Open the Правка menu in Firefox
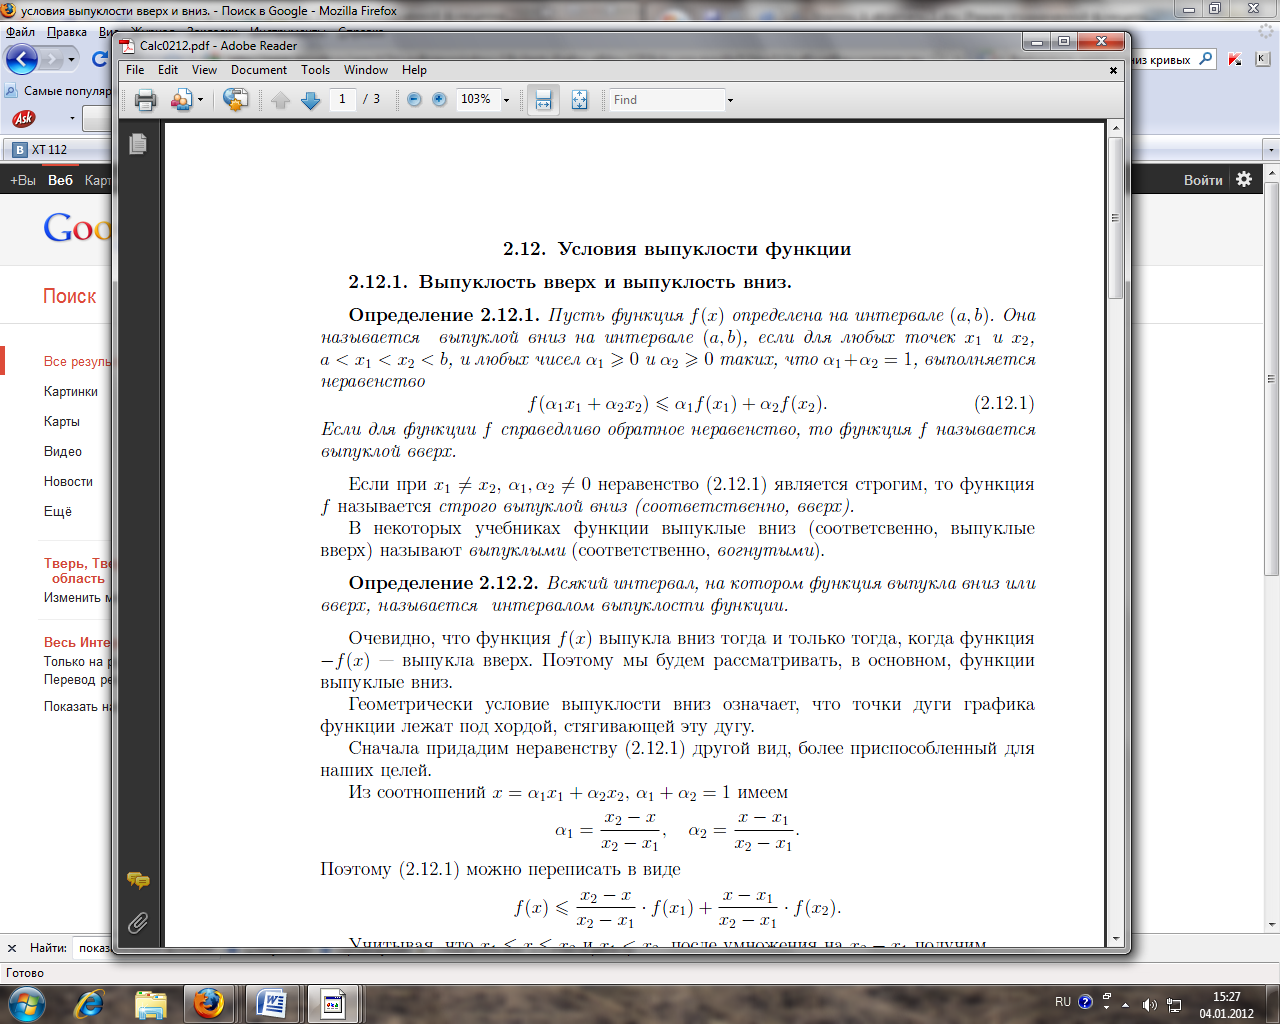This screenshot has width=1280, height=1024. click(x=66, y=32)
